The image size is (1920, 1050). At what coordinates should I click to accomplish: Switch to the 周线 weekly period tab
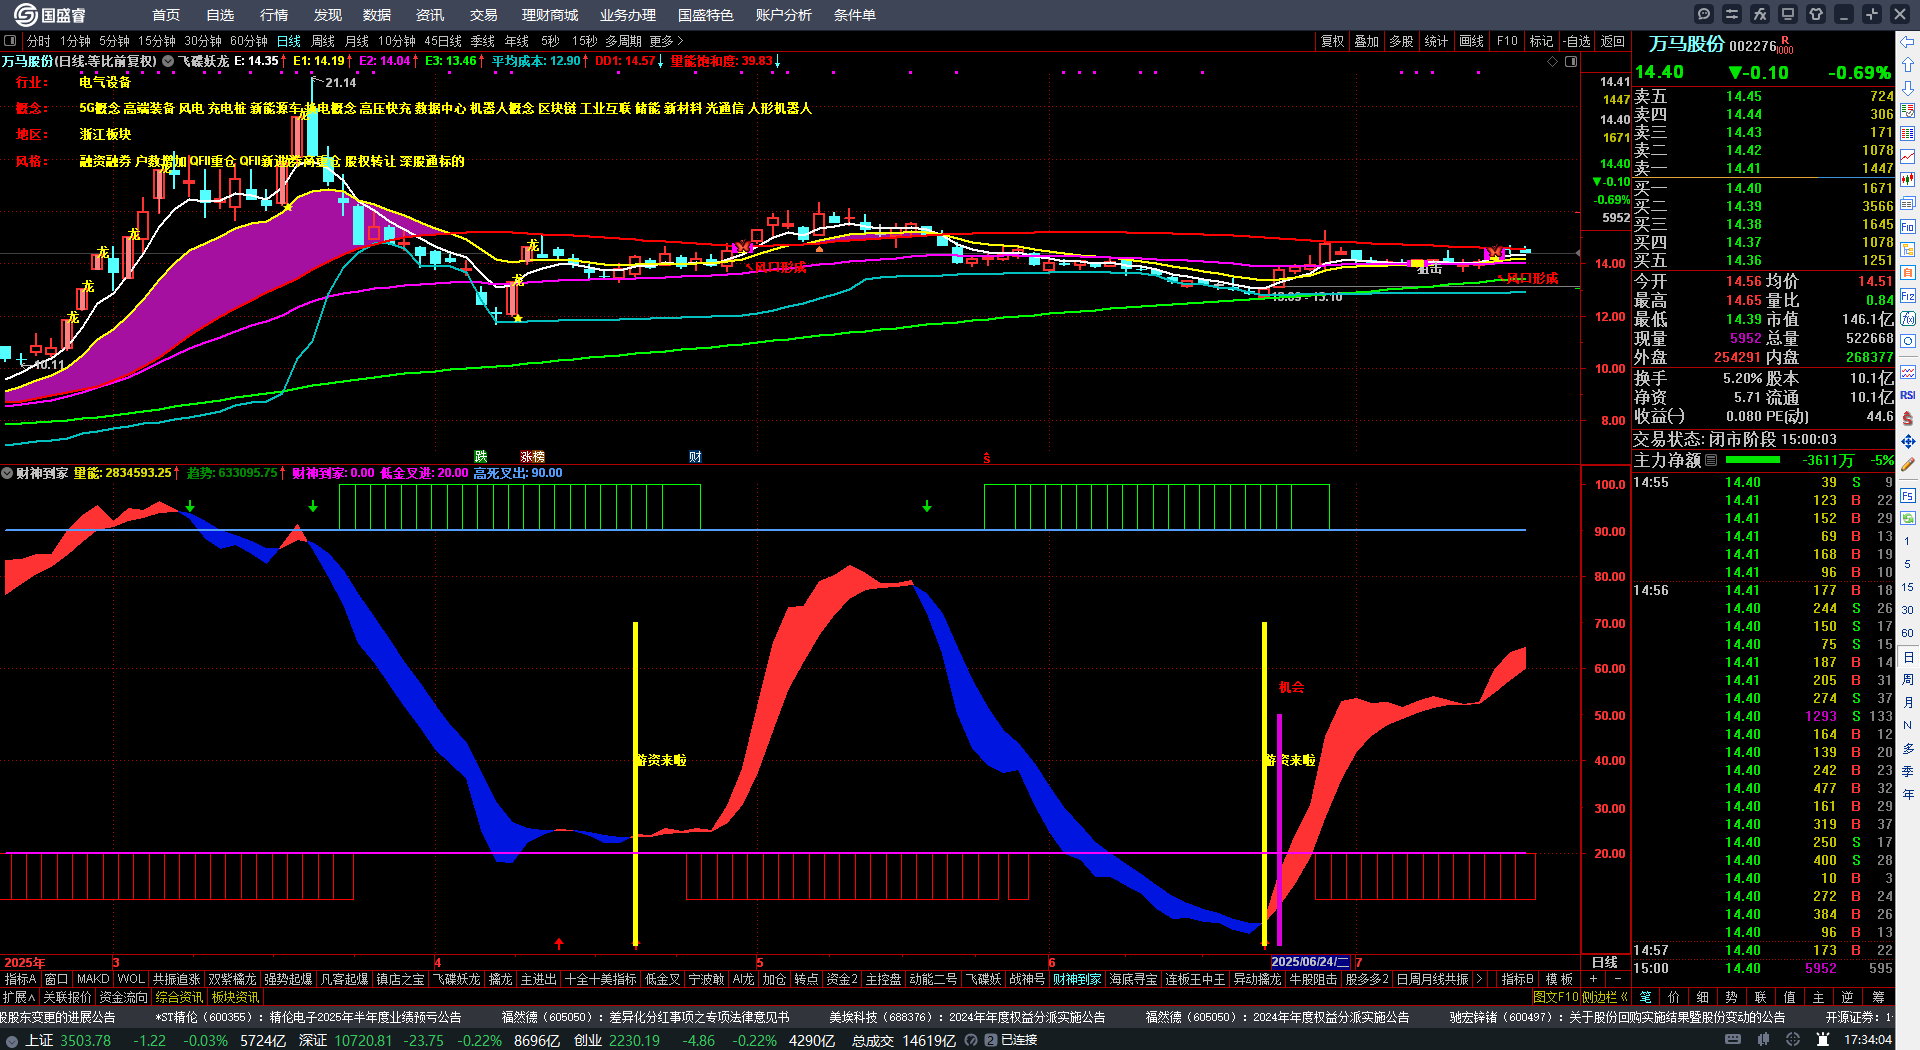tap(323, 41)
